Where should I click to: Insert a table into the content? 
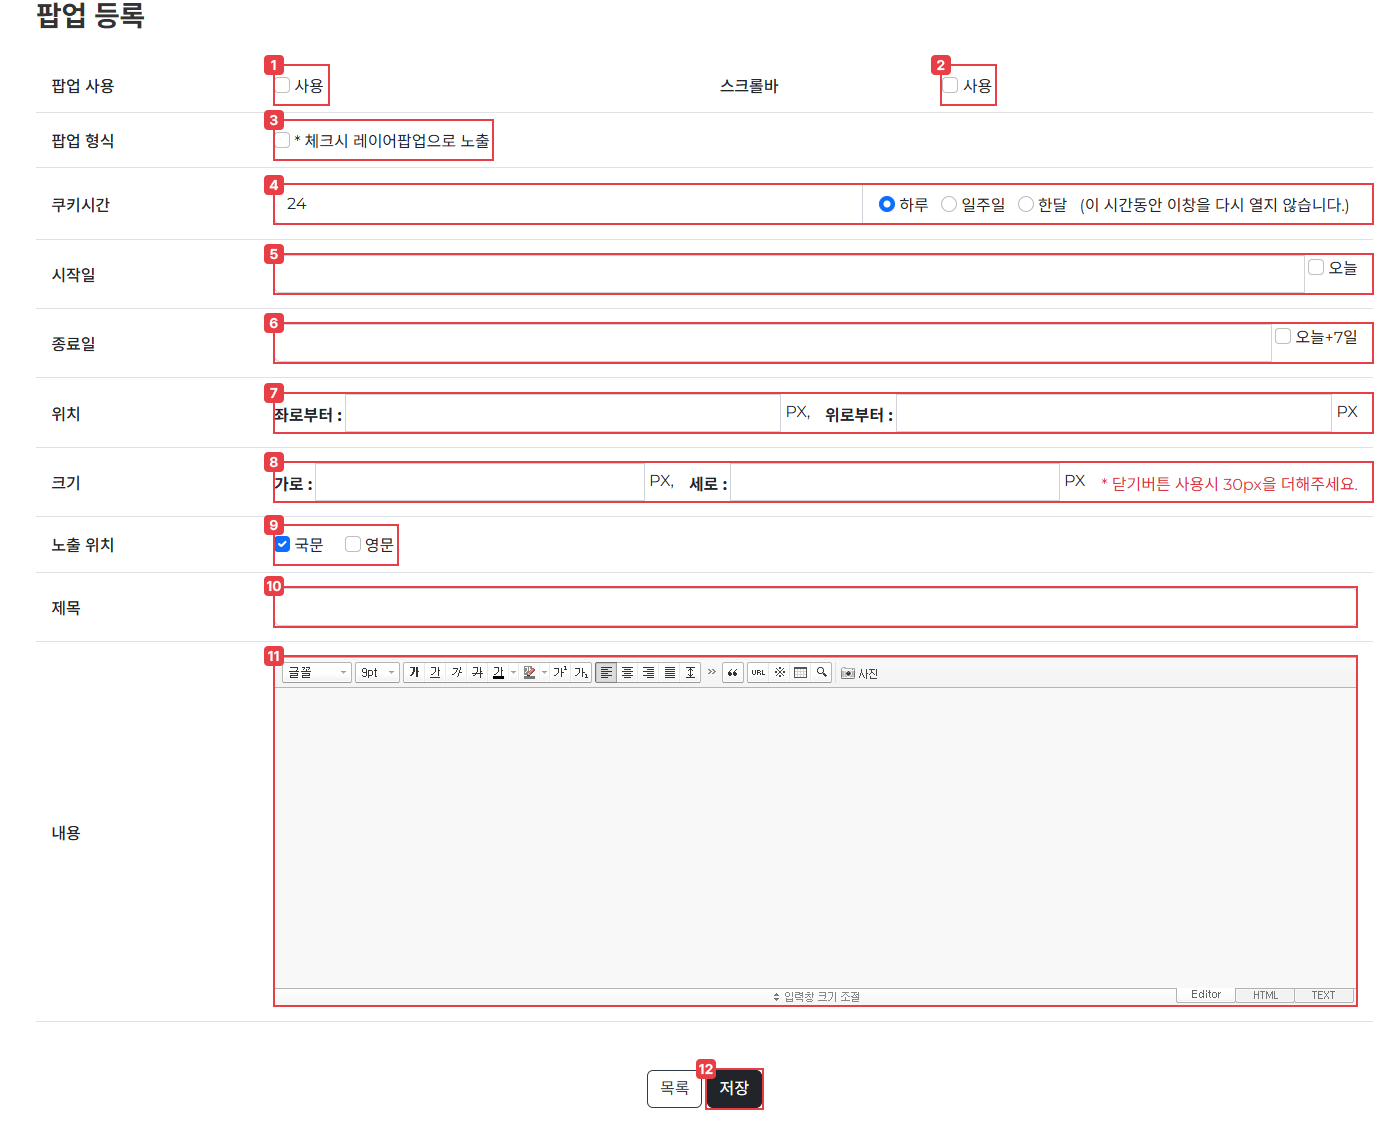click(x=800, y=673)
